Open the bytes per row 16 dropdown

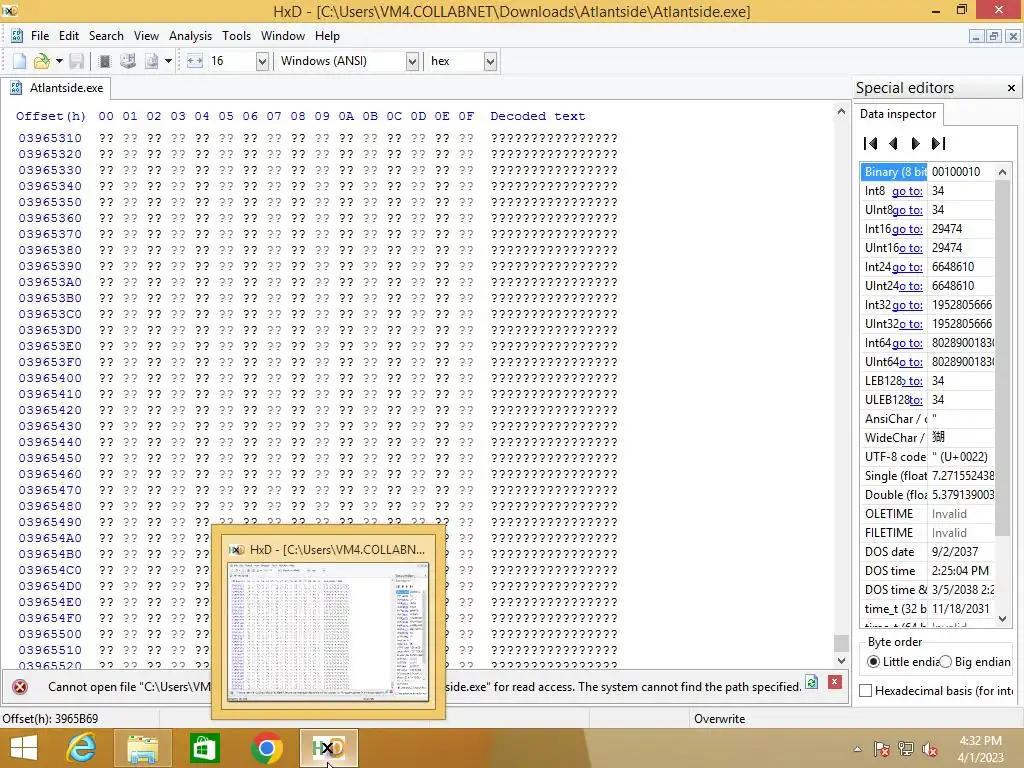pyautogui.click(x=262, y=61)
